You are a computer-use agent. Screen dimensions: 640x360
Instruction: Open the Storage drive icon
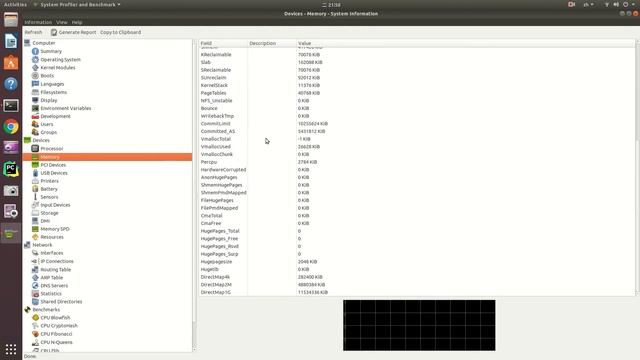click(35, 213)
